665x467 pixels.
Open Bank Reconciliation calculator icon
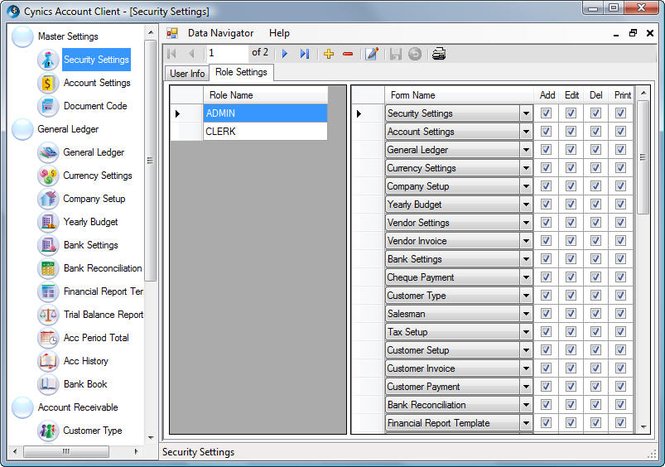pos(48,268)
